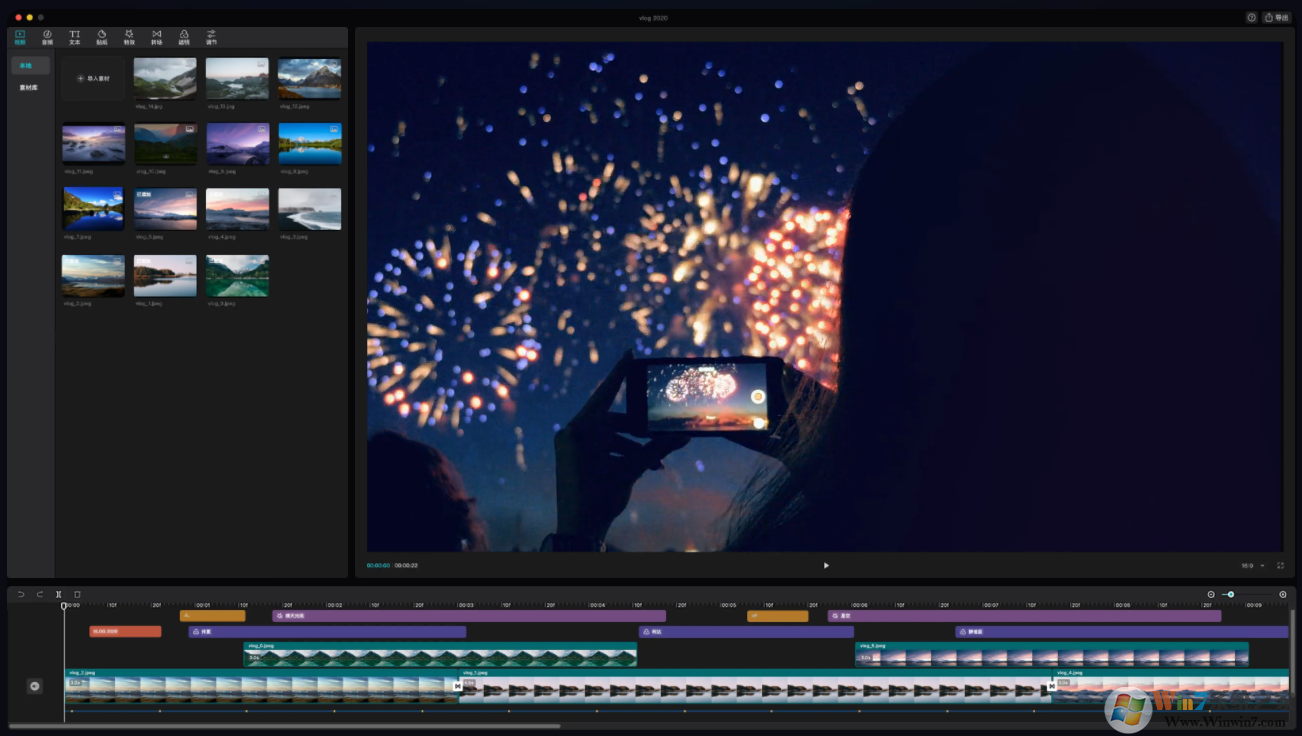1302x736 pixels.
Task: Select 素材库 (material library) in the sidebar
Action: tap(30, 88)
